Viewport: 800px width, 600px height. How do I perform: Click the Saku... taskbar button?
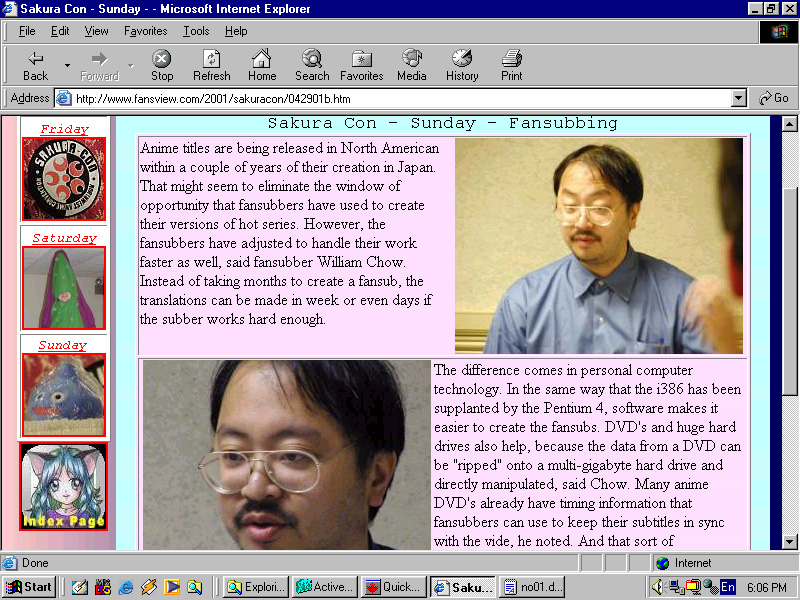click(463, 587)
